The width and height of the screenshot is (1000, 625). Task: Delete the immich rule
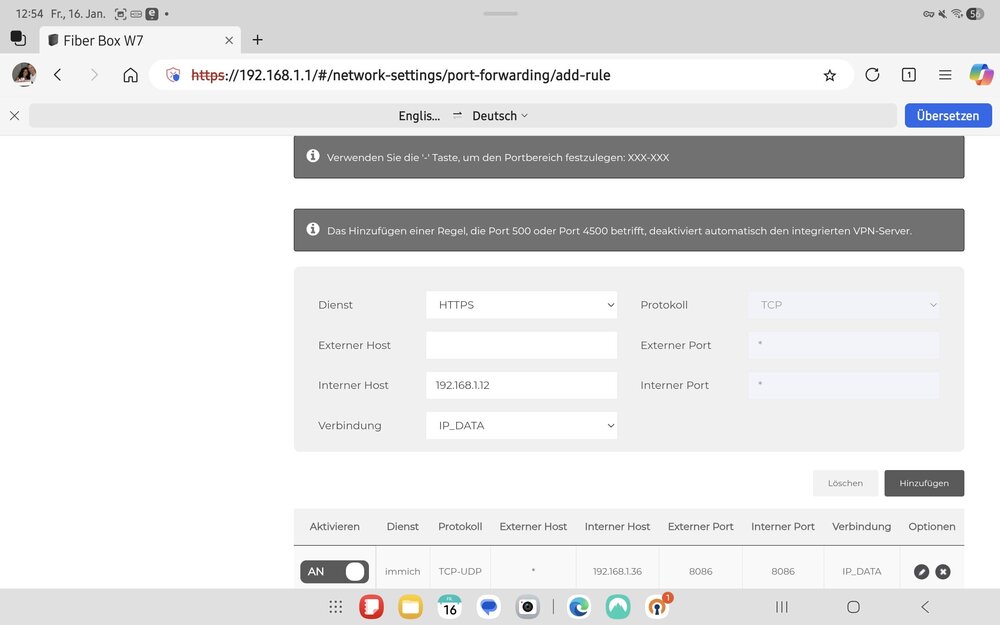(x=943, y=571)
